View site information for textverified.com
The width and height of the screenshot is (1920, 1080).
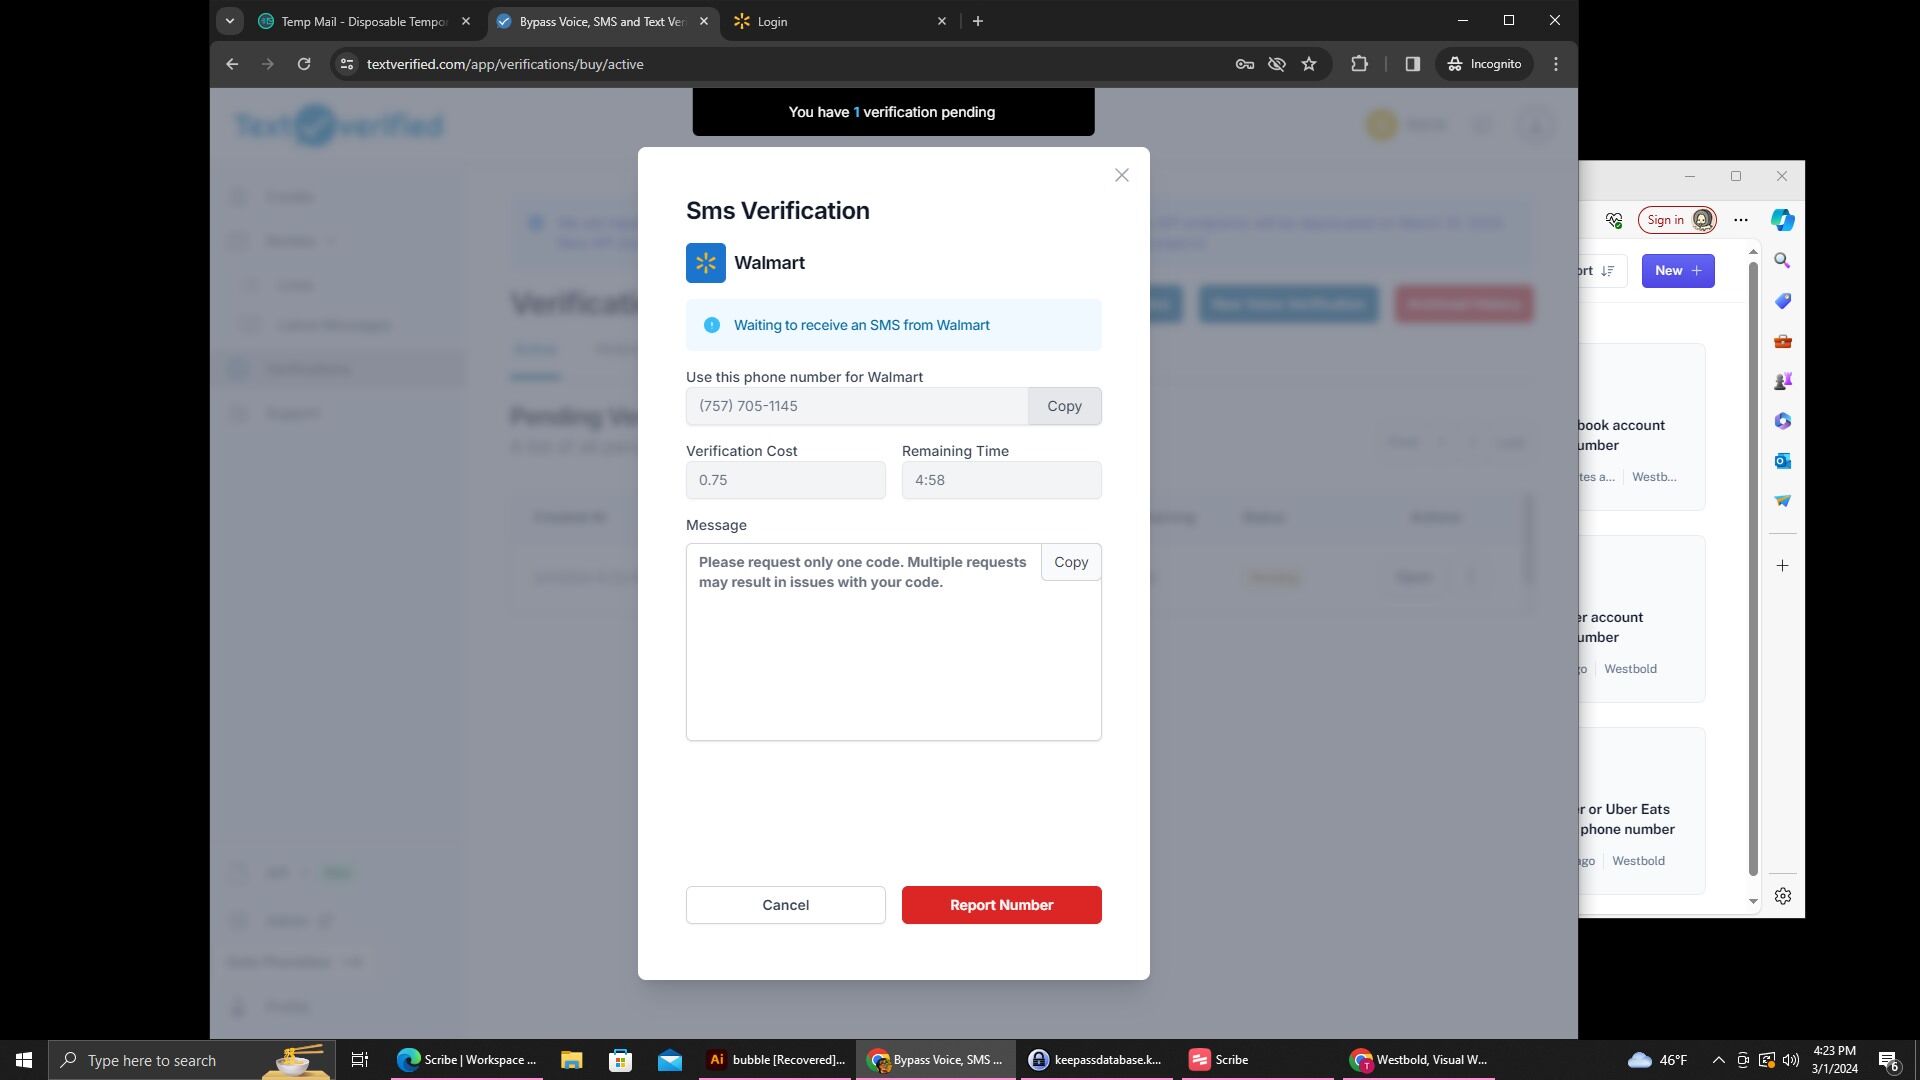tap(346, 64)
